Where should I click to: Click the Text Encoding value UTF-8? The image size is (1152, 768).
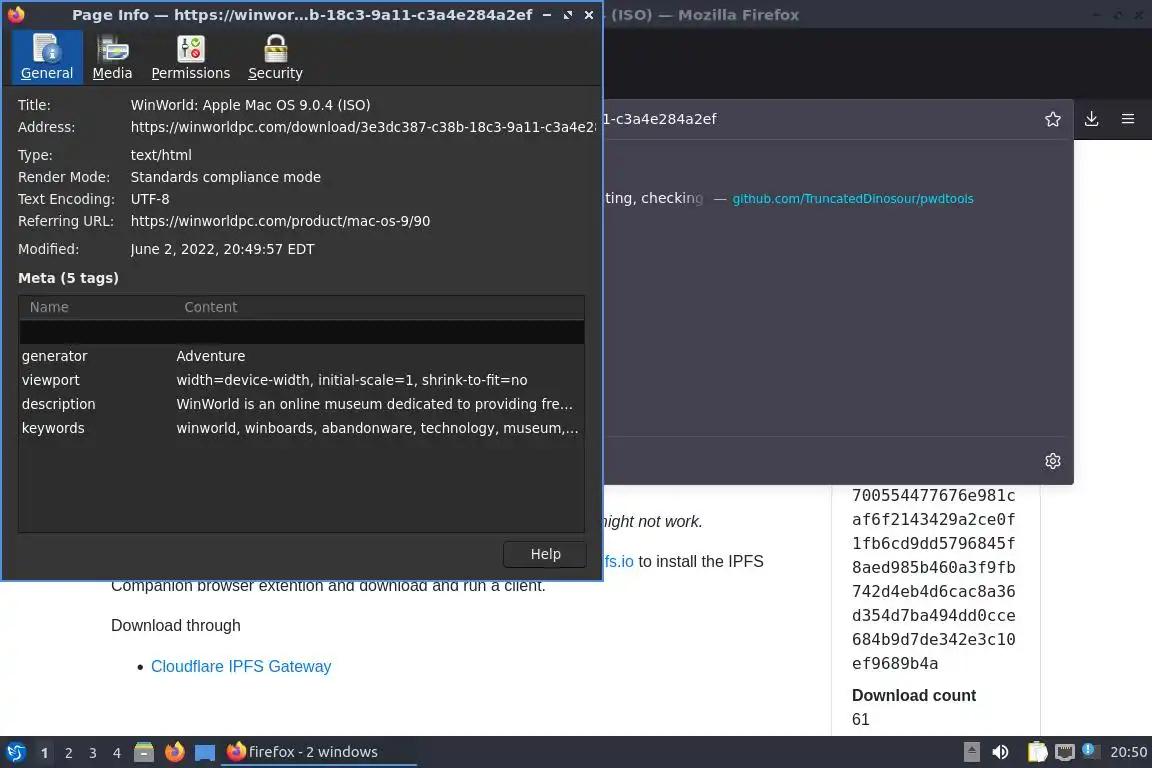pyautogui.click(x=150, y=199)
